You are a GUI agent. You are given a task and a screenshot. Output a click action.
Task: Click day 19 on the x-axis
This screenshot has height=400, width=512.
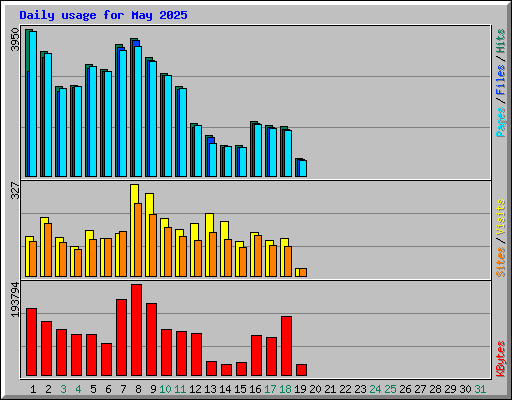(x=300, y=389)
